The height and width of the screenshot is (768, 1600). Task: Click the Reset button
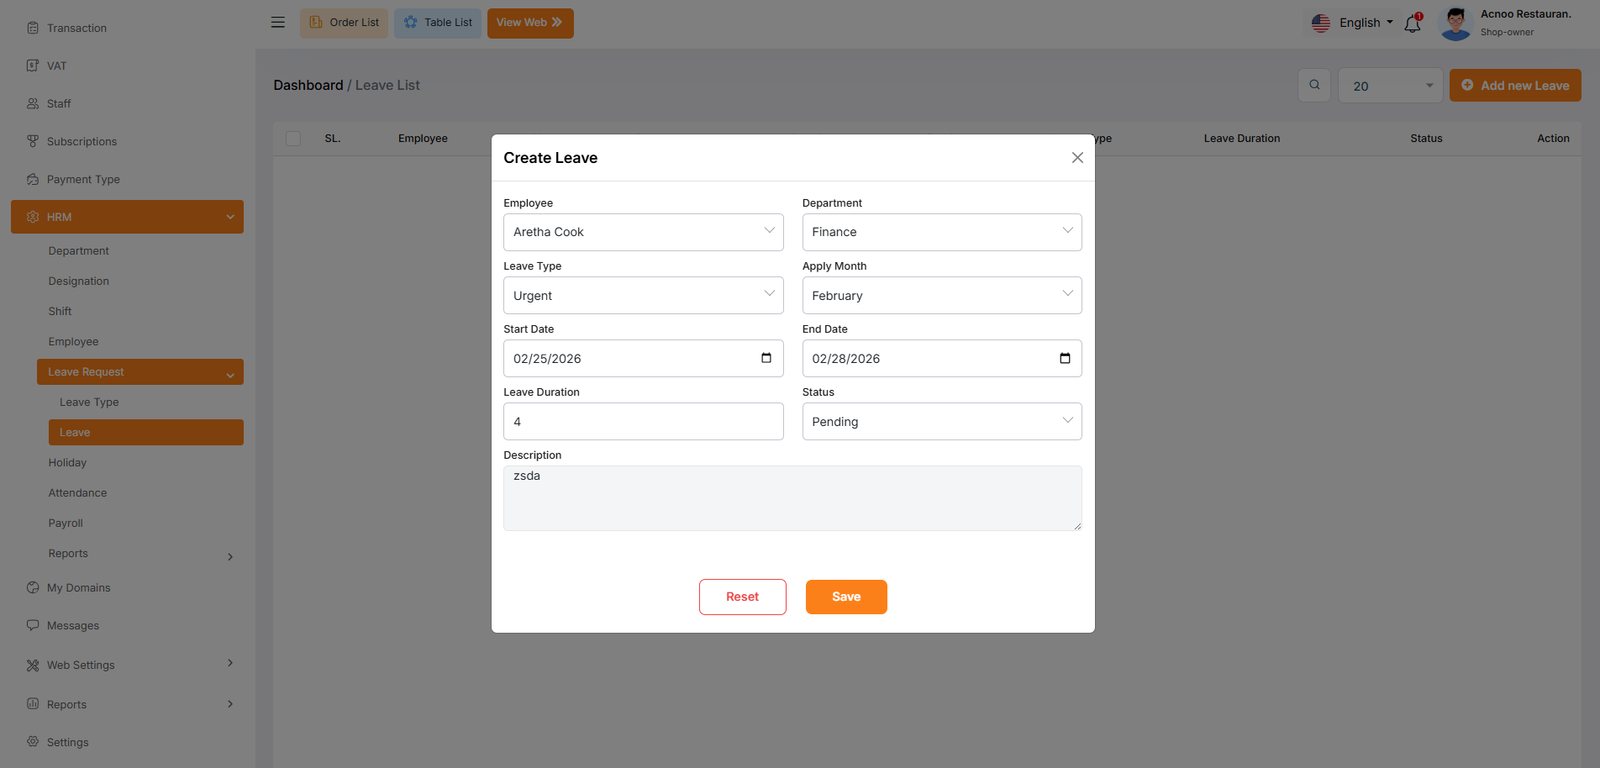pyautogui.click(x=742, y=597)
